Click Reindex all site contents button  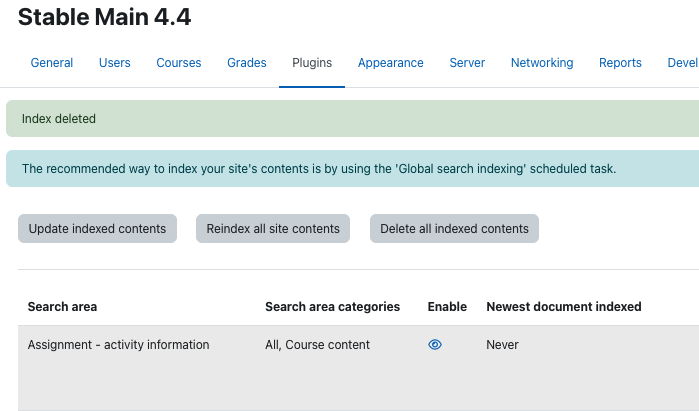click(x=273, y=229)
